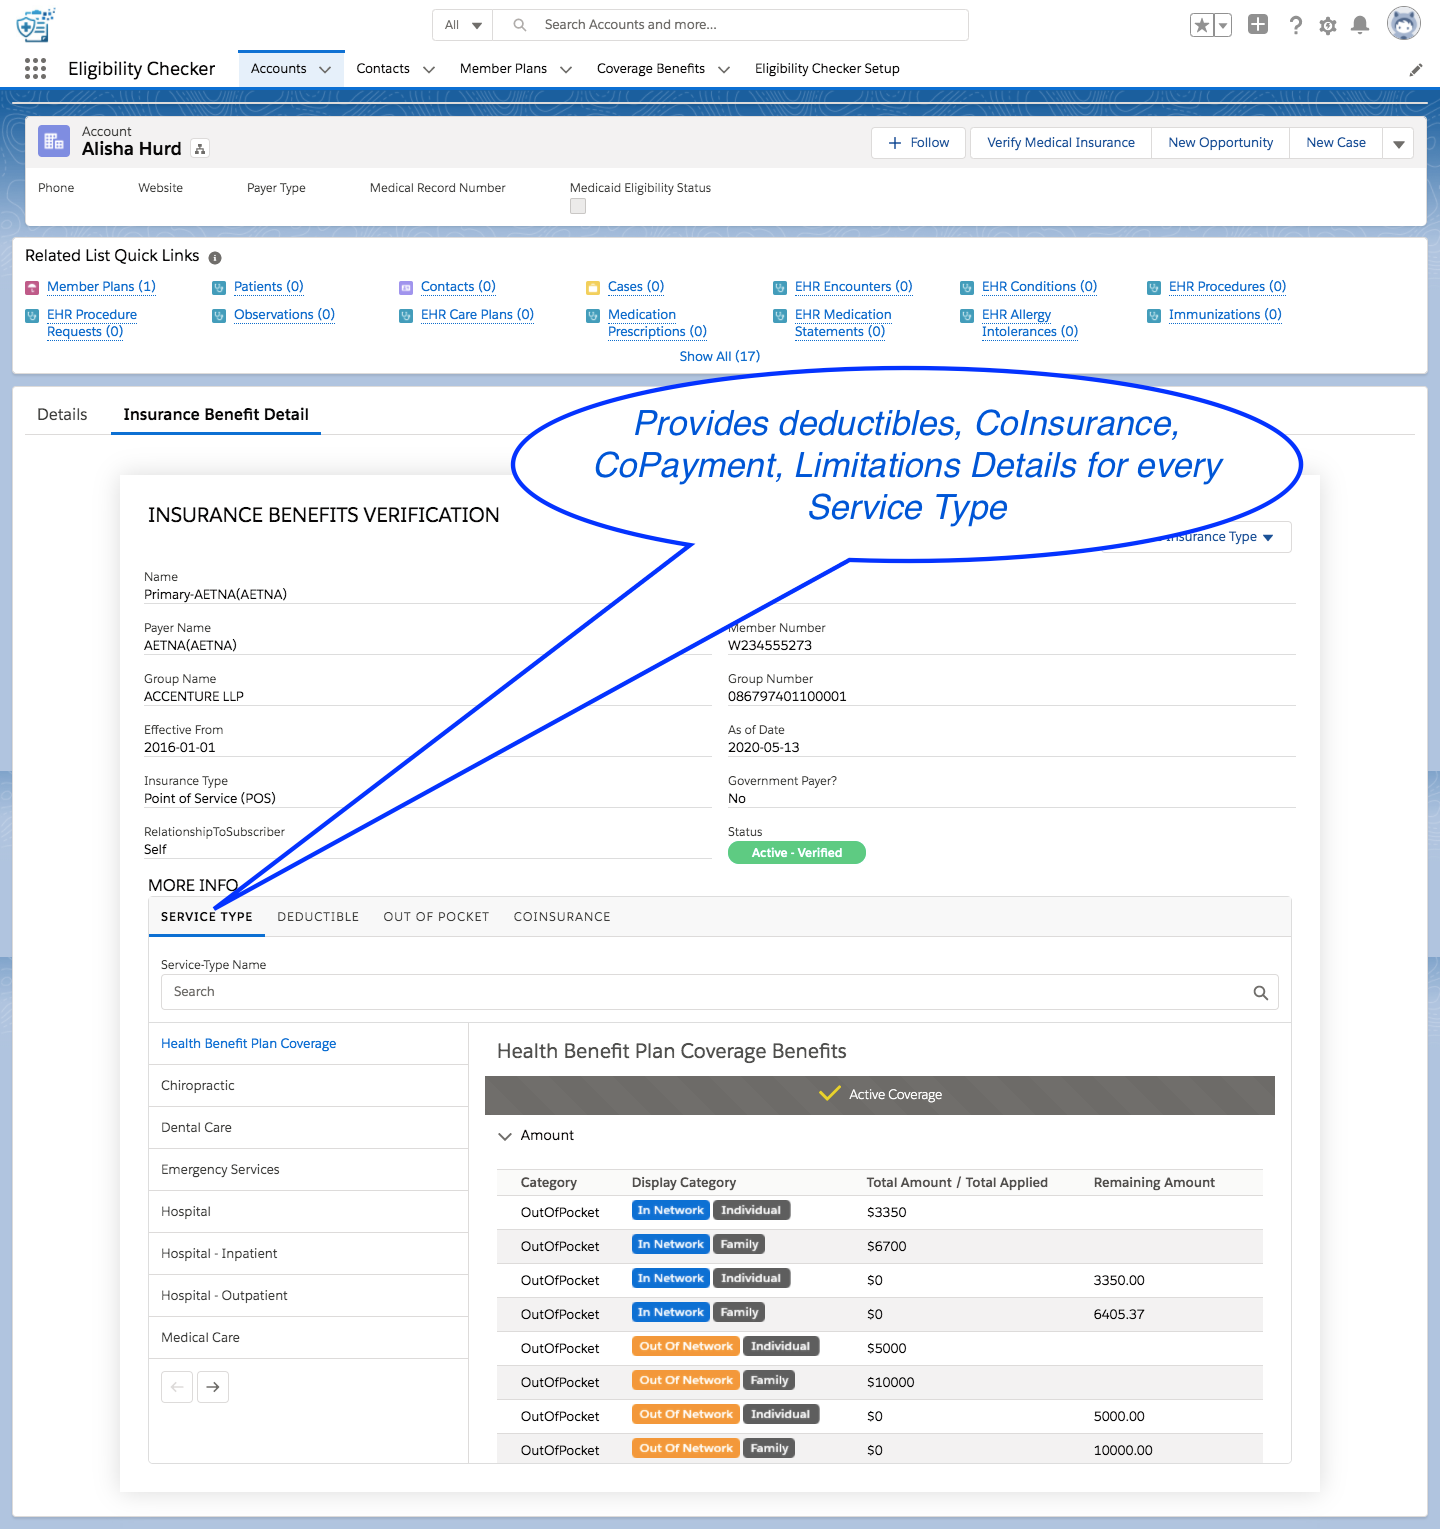Open the Setup gear icon
Viewport: 1440px width, 1529px height.
(x=1327, y=25)
